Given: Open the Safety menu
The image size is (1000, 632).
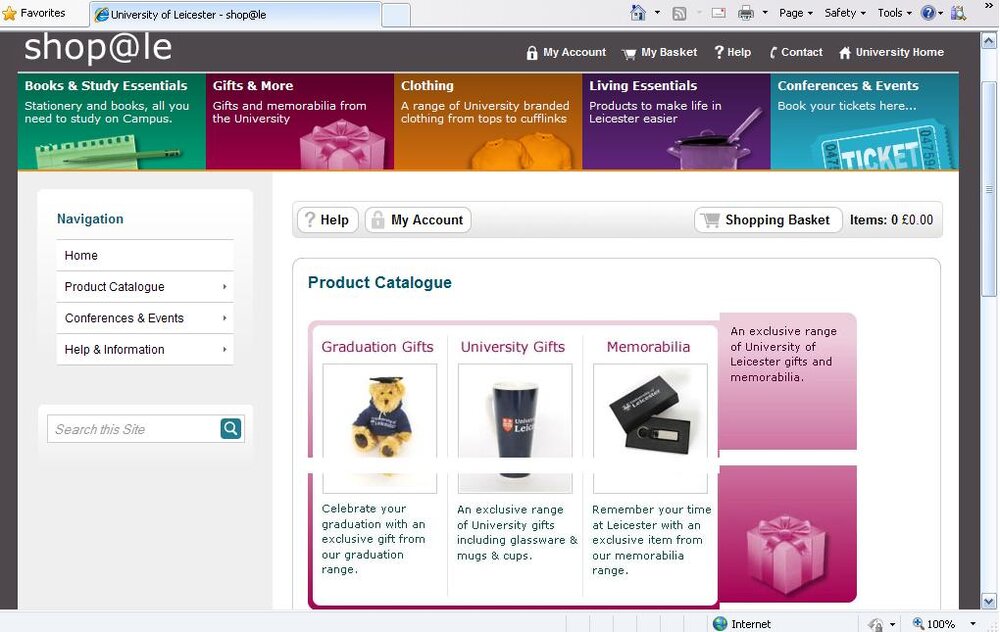Looking at the screenshot, I should tap(844, 13).
